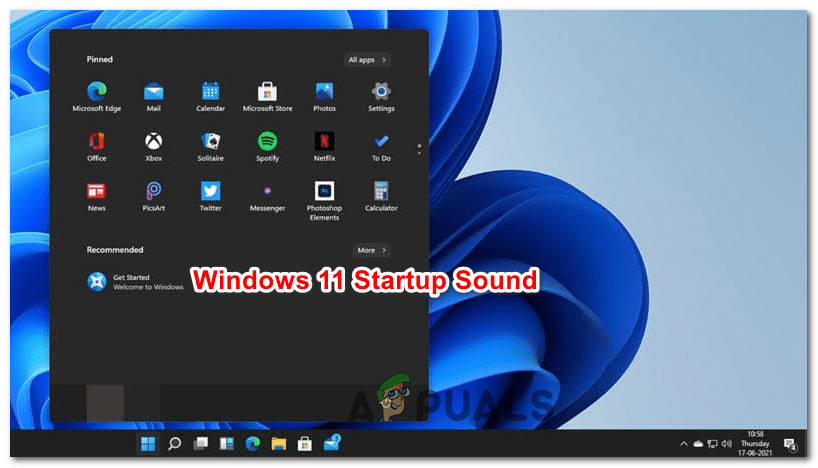Open the To Do app
This screenshot has height=468, width=818.
click(x=381, y=147)
